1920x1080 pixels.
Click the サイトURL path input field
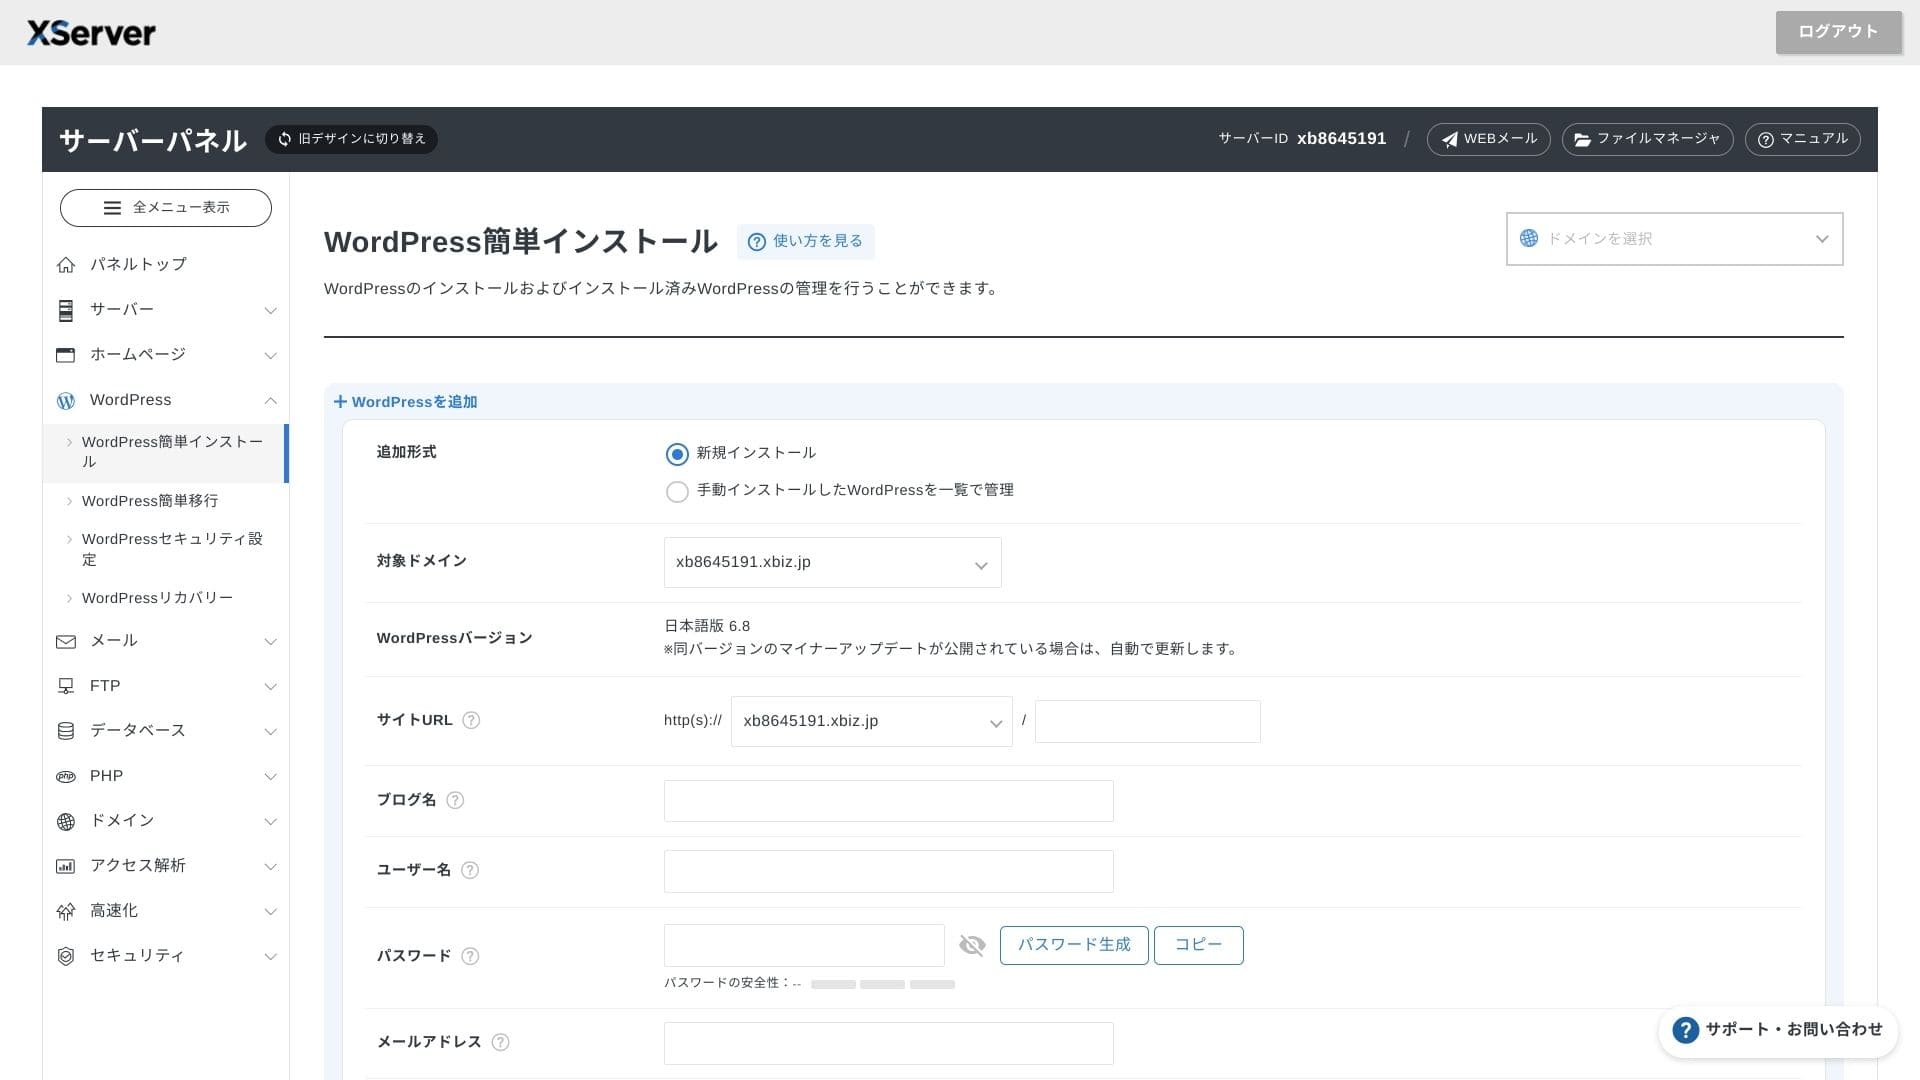pyautogui.click(x=1147, y=721)
